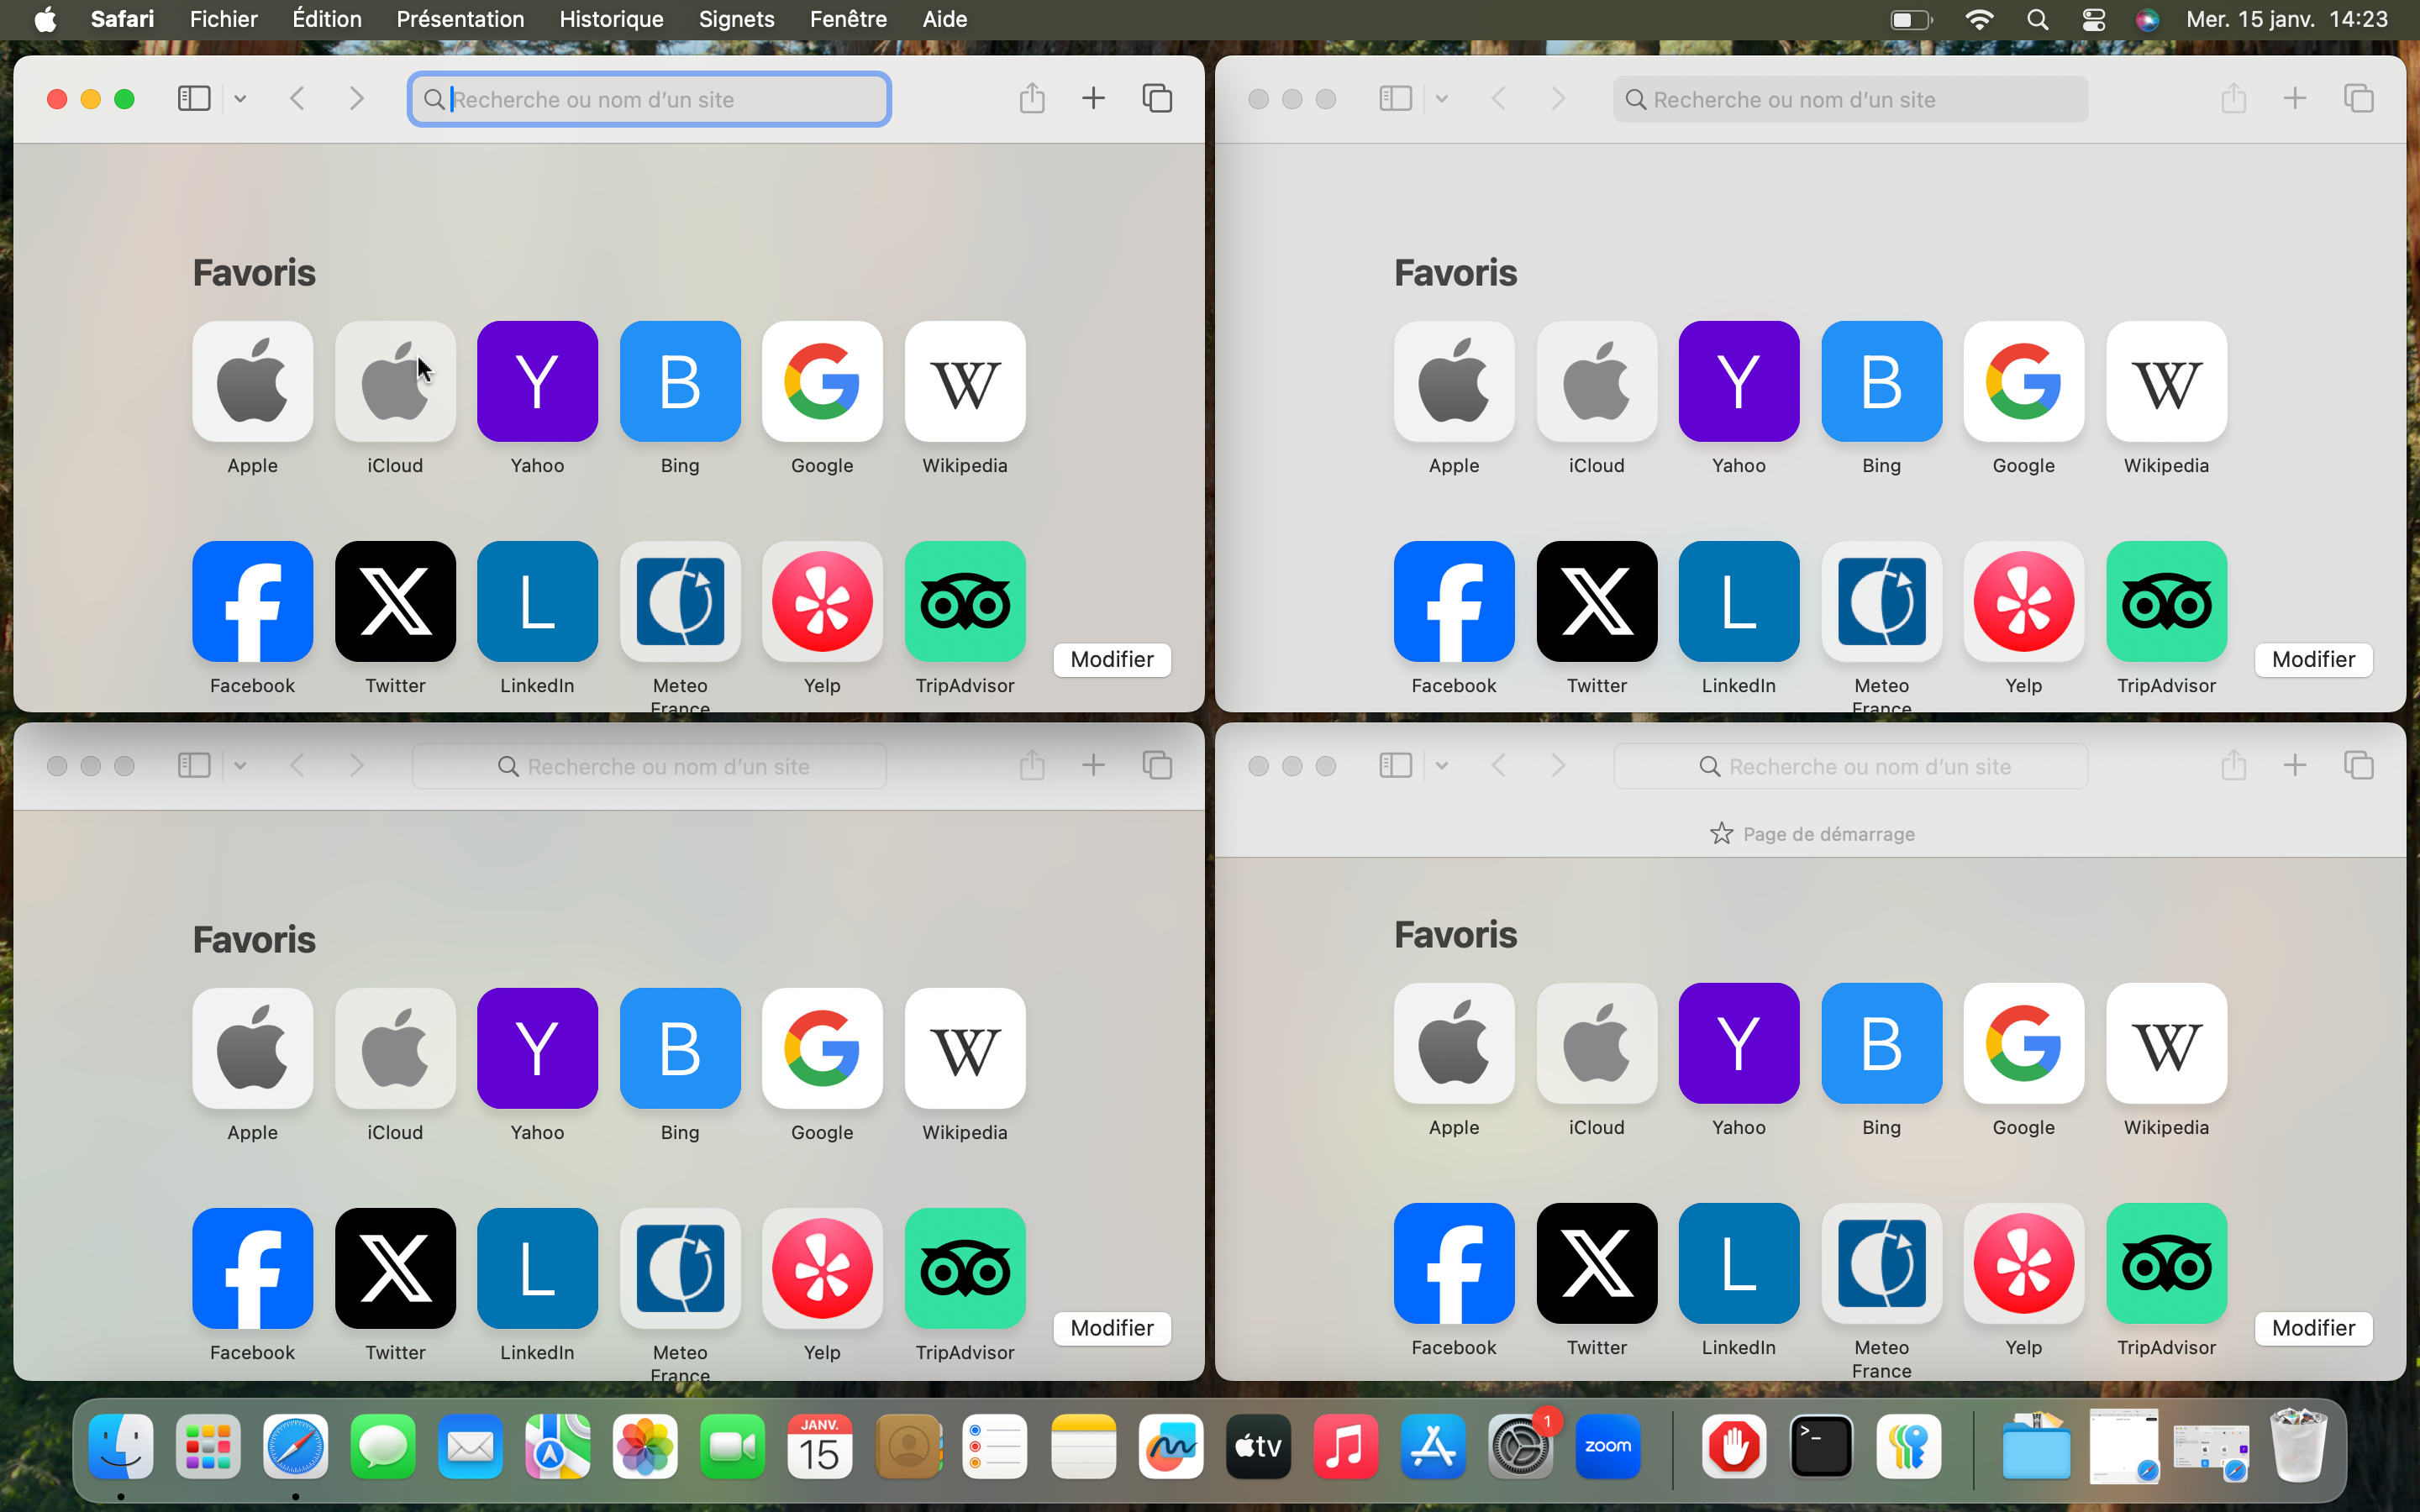Open Yahoo favorite in top-left window
Screen dimensions: 2420x1512
537,381
